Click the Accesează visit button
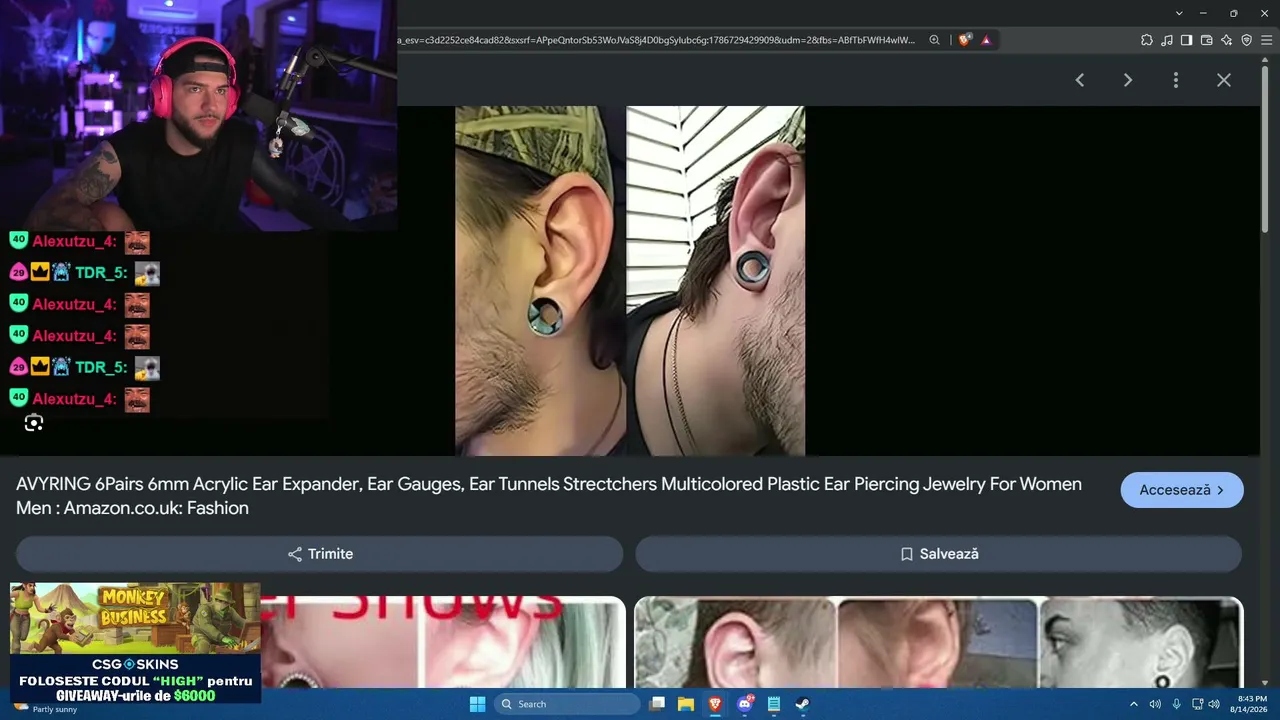1280x720 pixels. [1182, 490]
